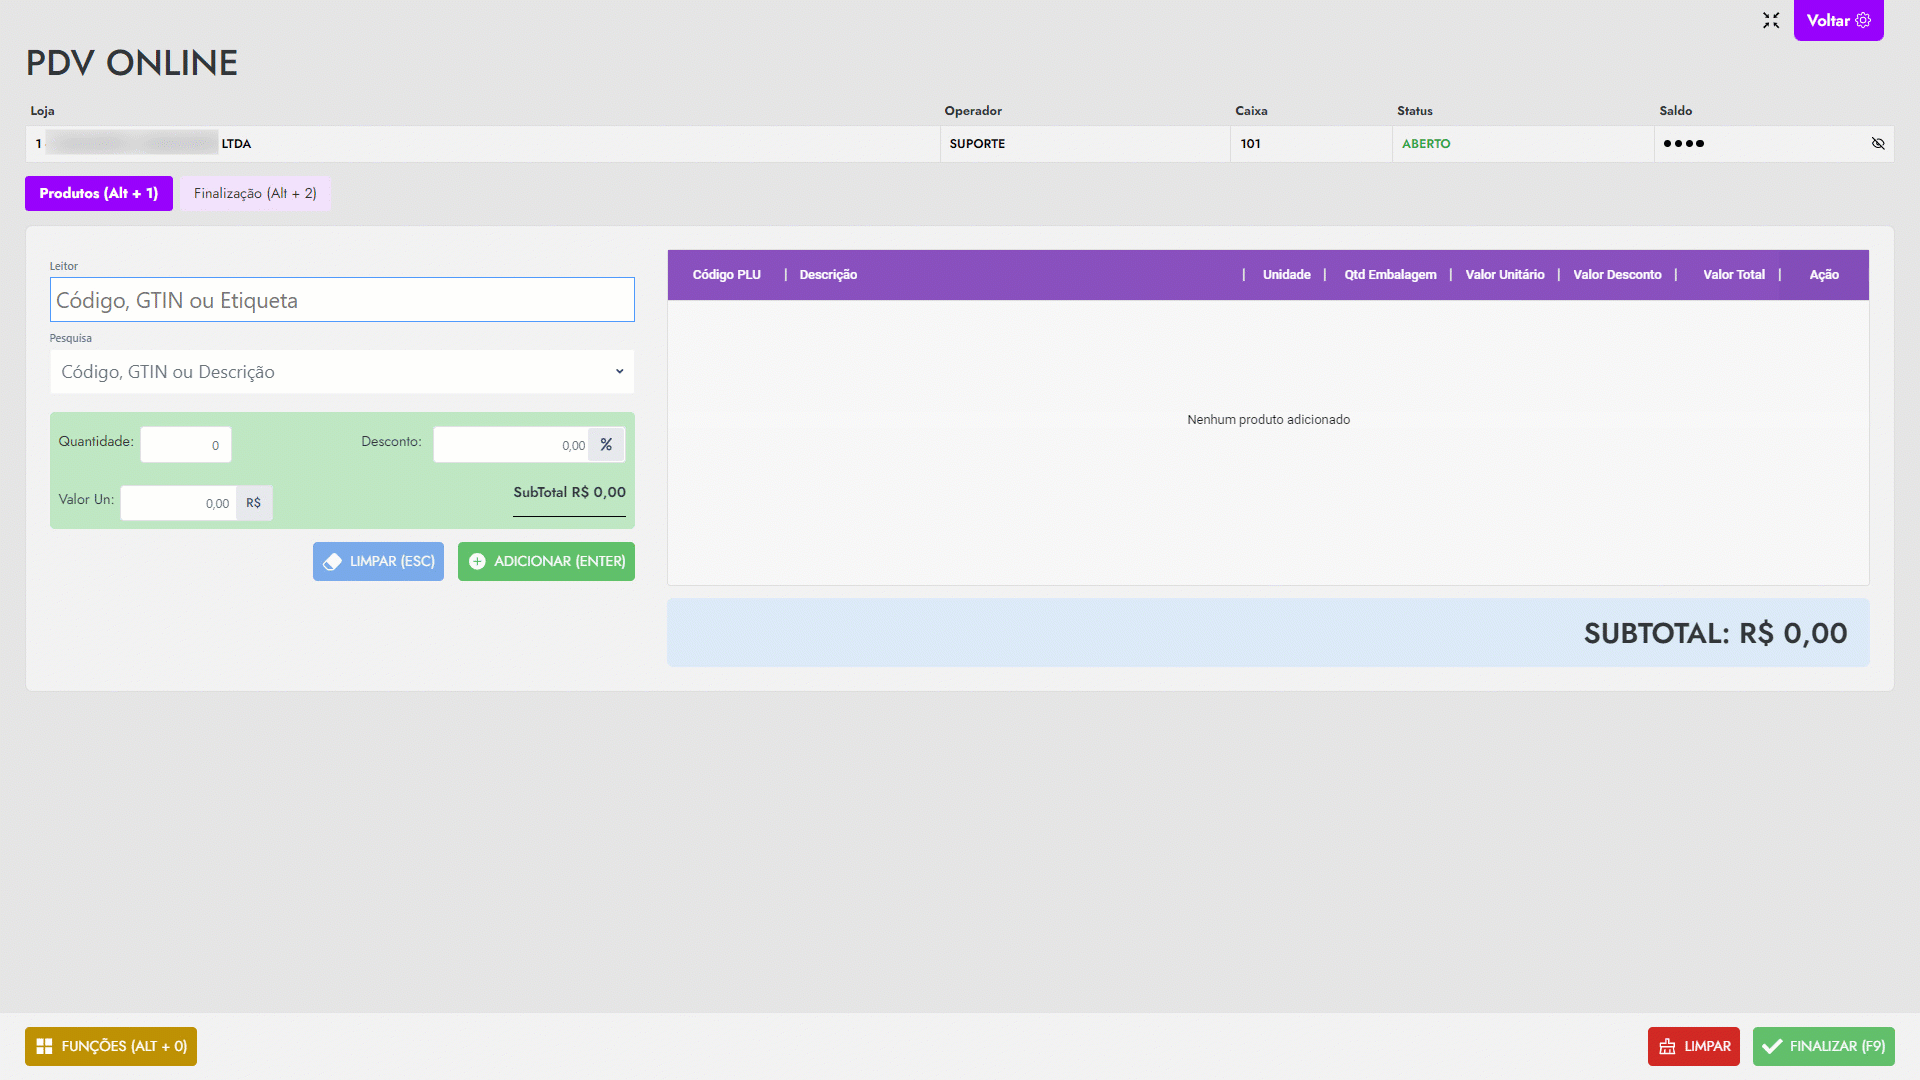This screenshot has height=1080, width=1920.
Task: Click the register icon on red LIMPAR
Action: 1667,1046
